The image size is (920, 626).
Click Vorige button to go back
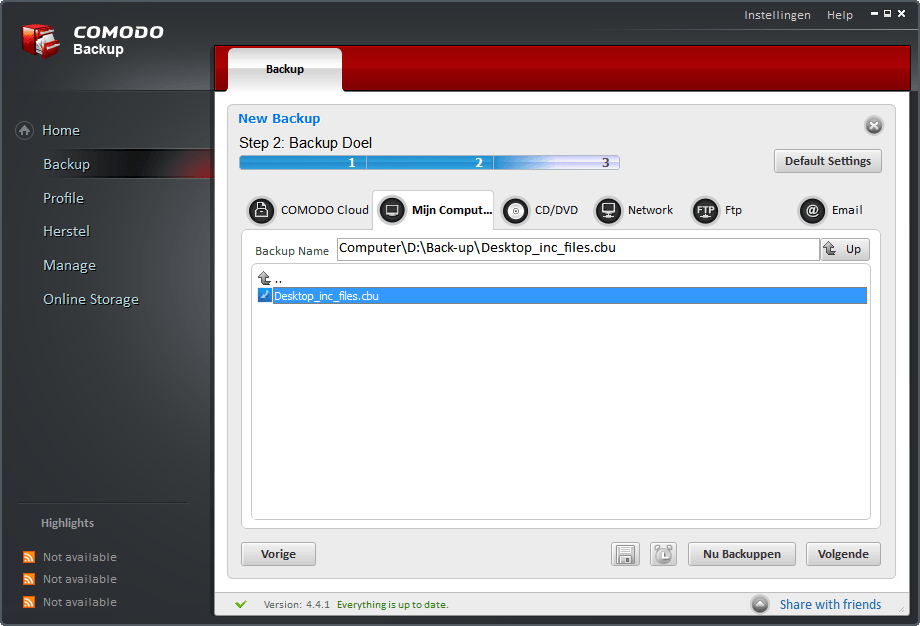(278, 554)
